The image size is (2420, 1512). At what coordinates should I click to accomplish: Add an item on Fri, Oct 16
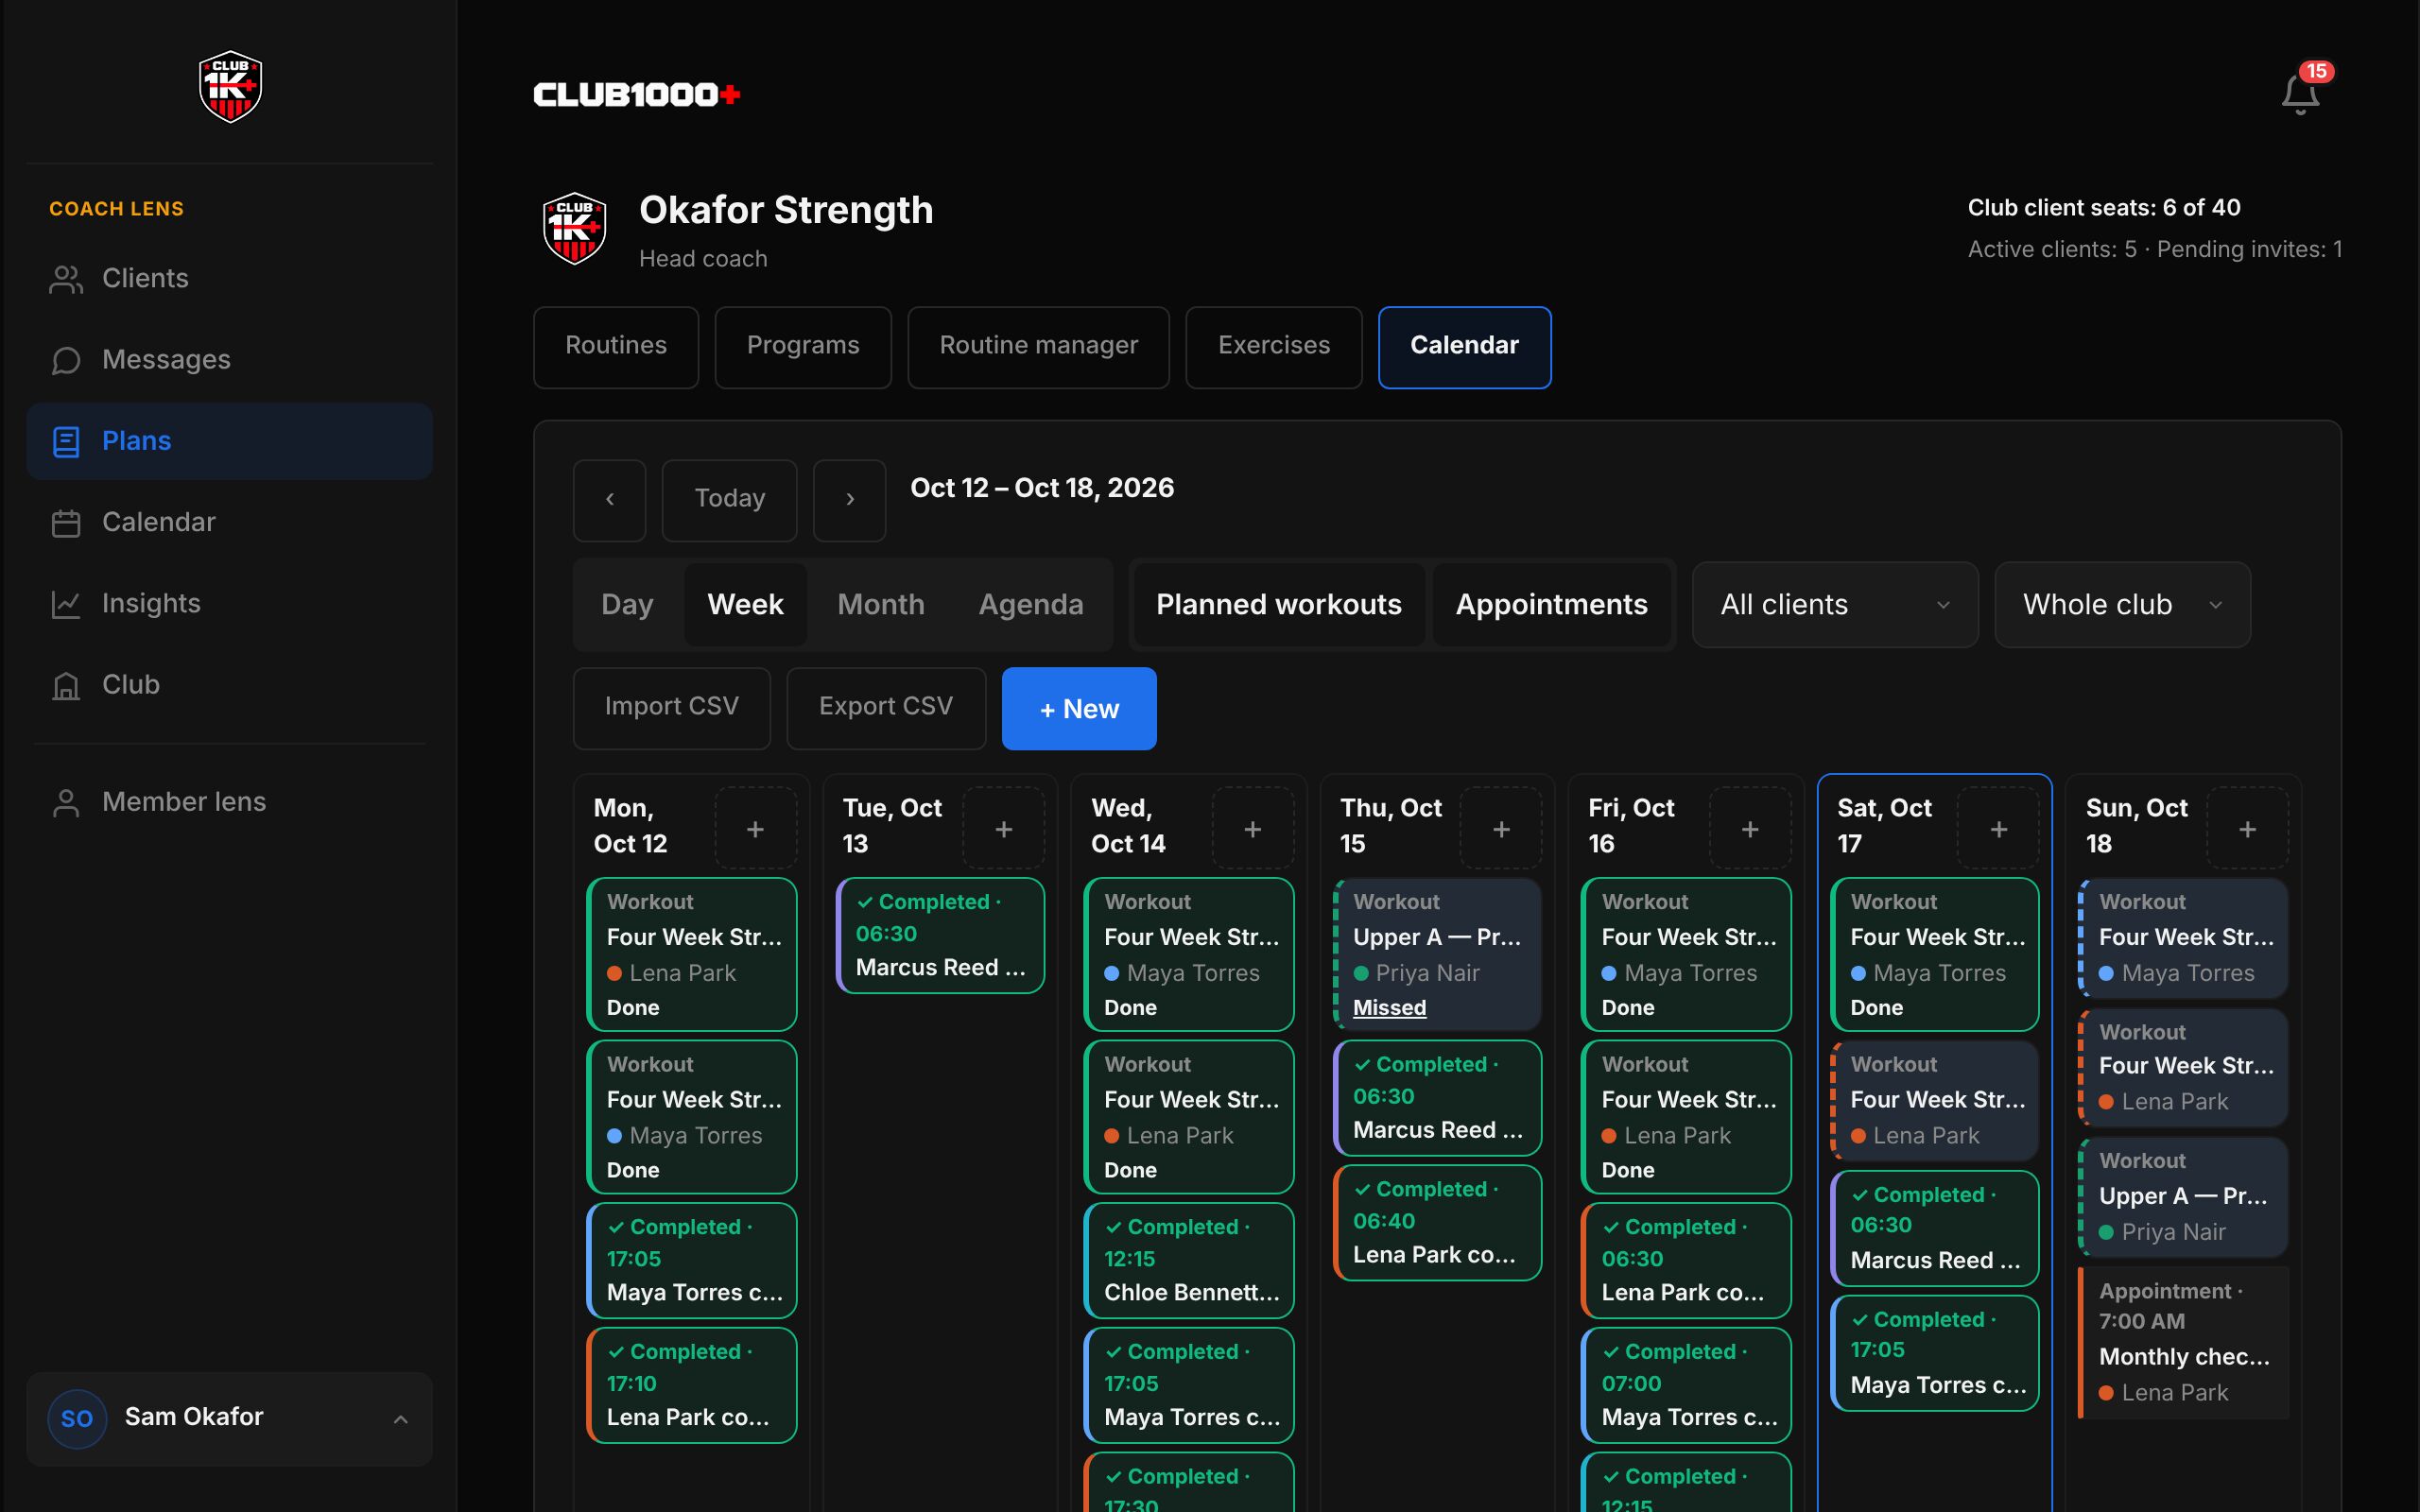click(1750, 828)
